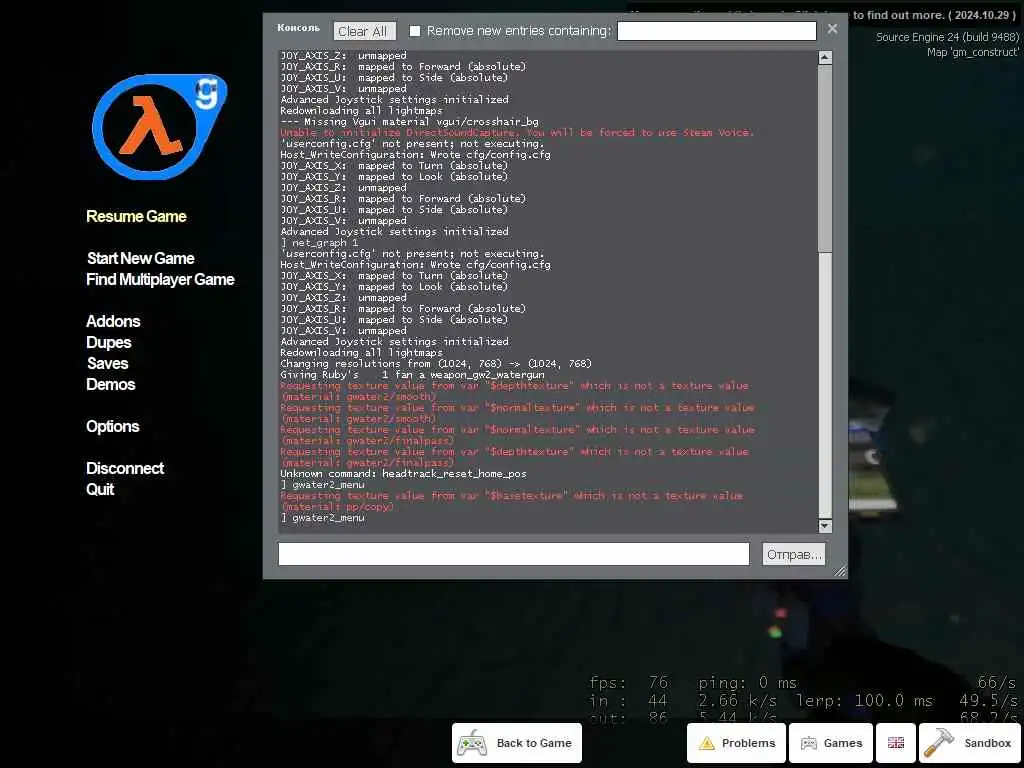Screen dimensions: 1024x768
Task: Select Resume Game
Action: click(136, 216)
